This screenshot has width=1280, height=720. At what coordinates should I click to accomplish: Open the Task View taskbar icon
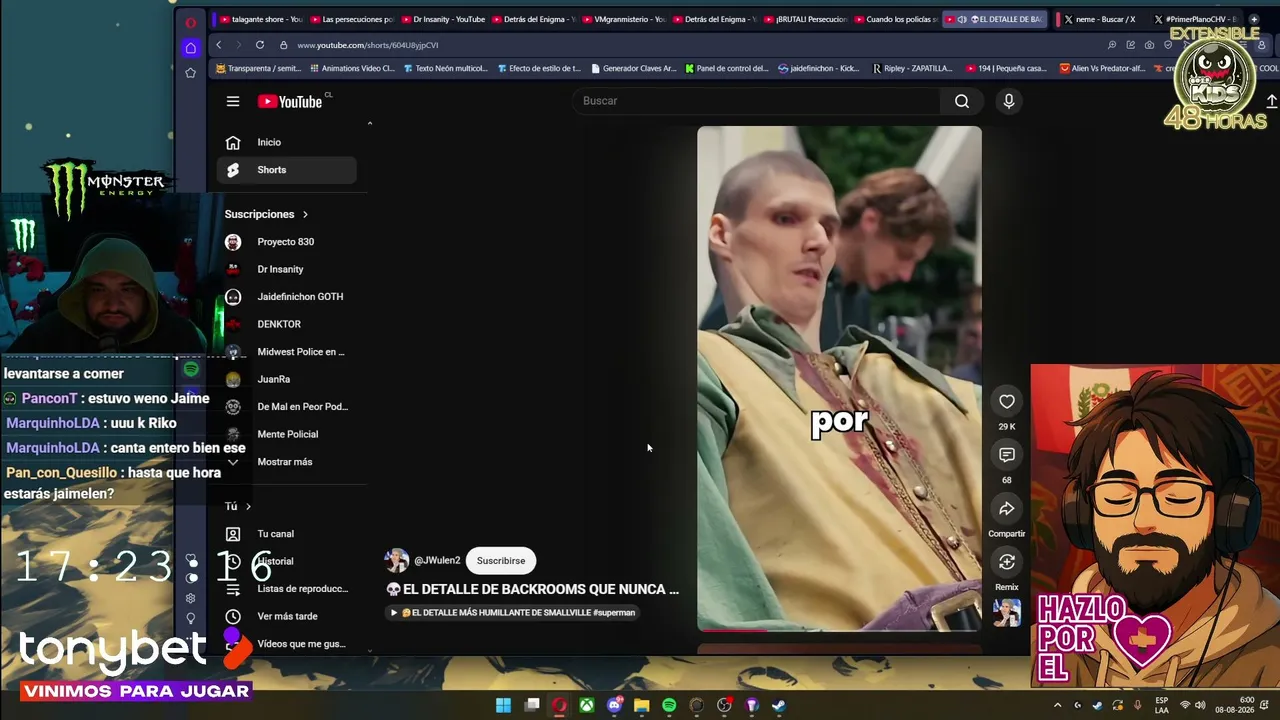(532, 705)
